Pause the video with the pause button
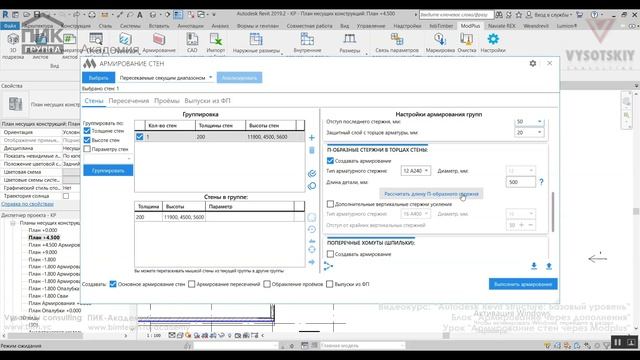The width and height of the screenshot is (640, 360). coord(617,342)
